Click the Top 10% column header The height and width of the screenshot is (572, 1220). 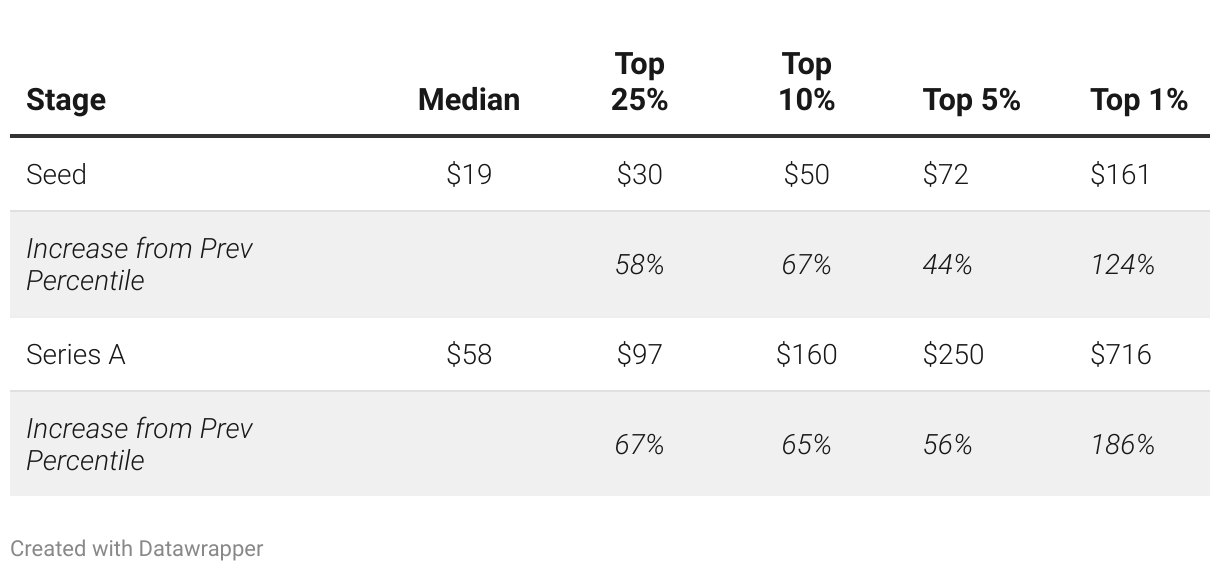click(x=806, y=82)
